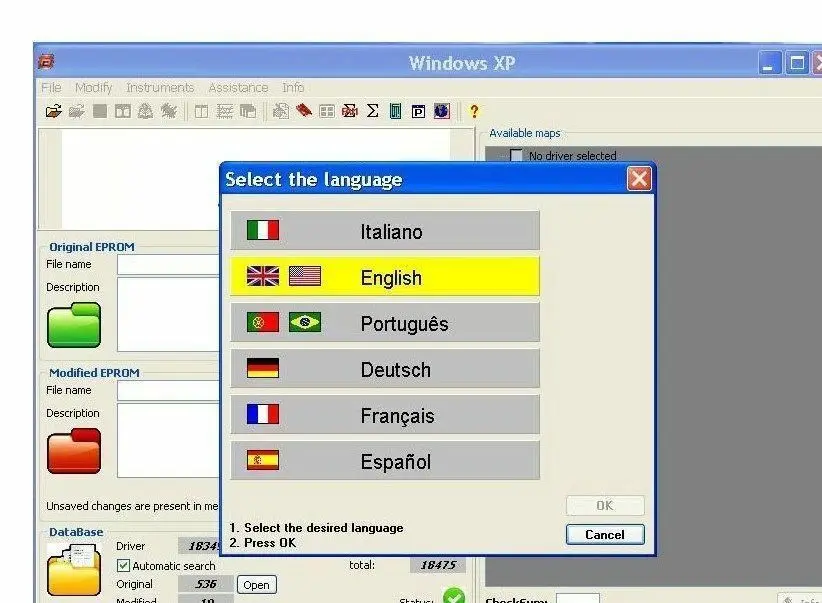The image size is (822, 603).
Task: Click the yellow question mark help icon
Action: tap(474, 111)
